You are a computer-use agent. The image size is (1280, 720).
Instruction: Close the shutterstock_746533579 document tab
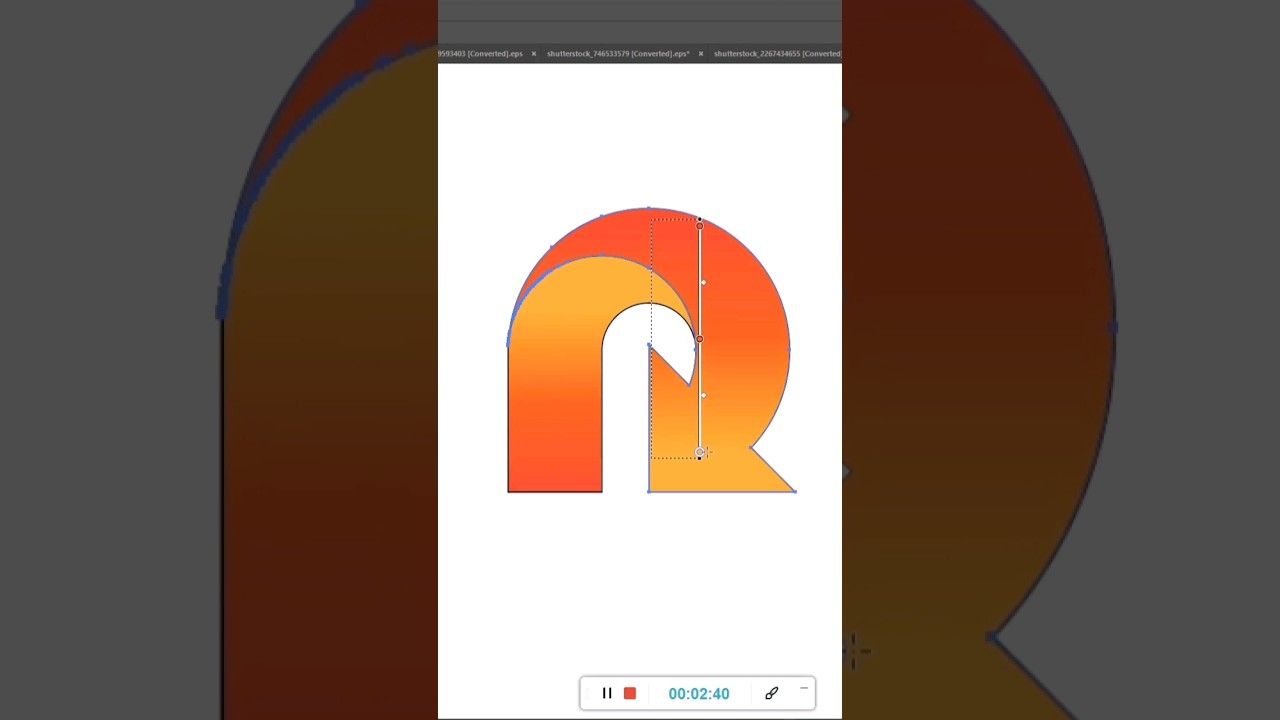(701, 54)
